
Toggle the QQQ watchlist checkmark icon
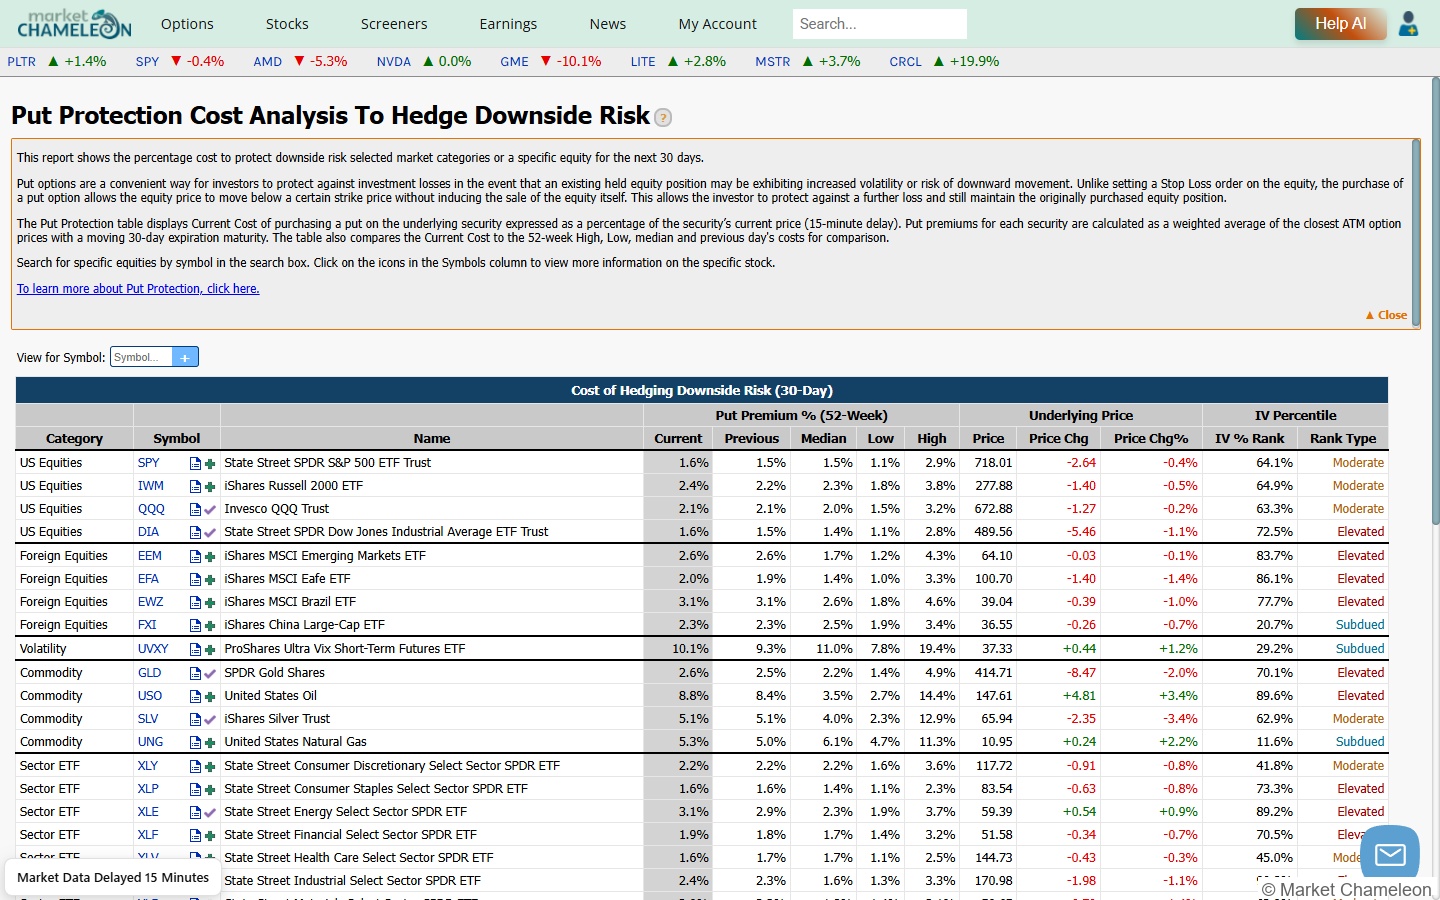[210, 510]
